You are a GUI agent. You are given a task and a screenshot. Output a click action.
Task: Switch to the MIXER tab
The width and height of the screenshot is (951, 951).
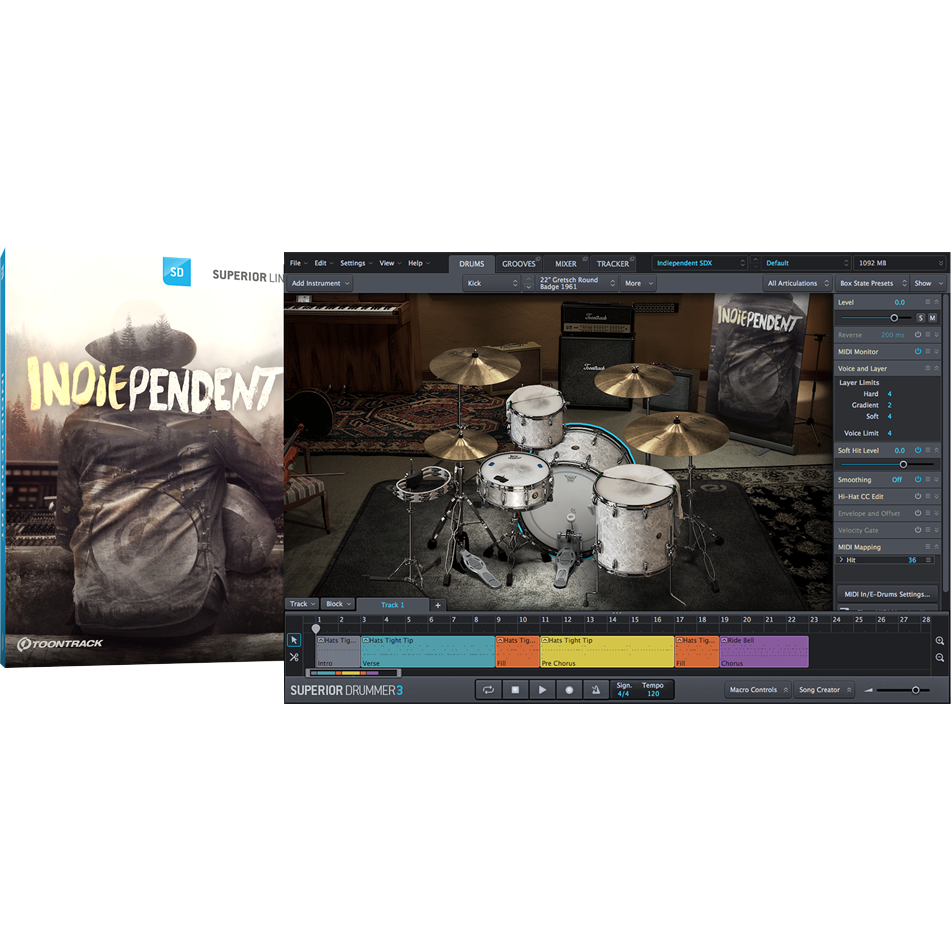click(566, 264)
